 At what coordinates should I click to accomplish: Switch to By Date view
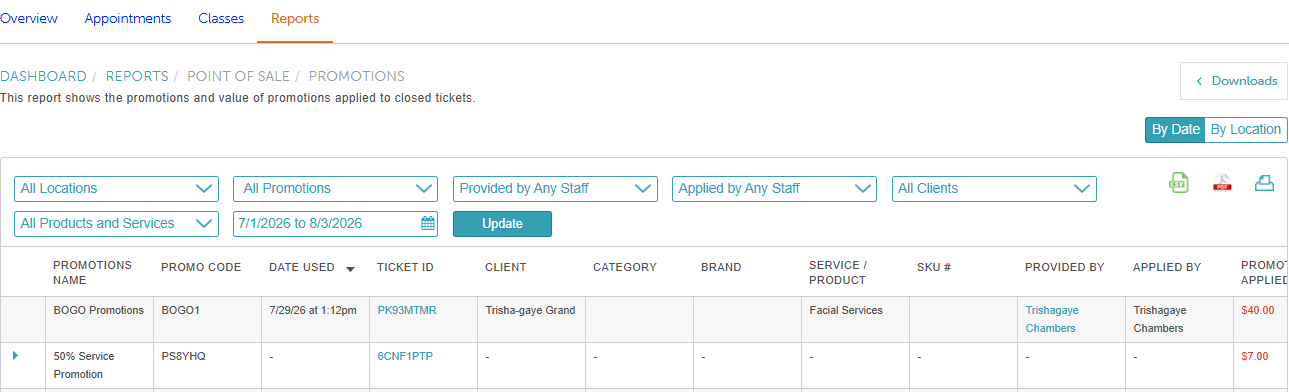1175,130
